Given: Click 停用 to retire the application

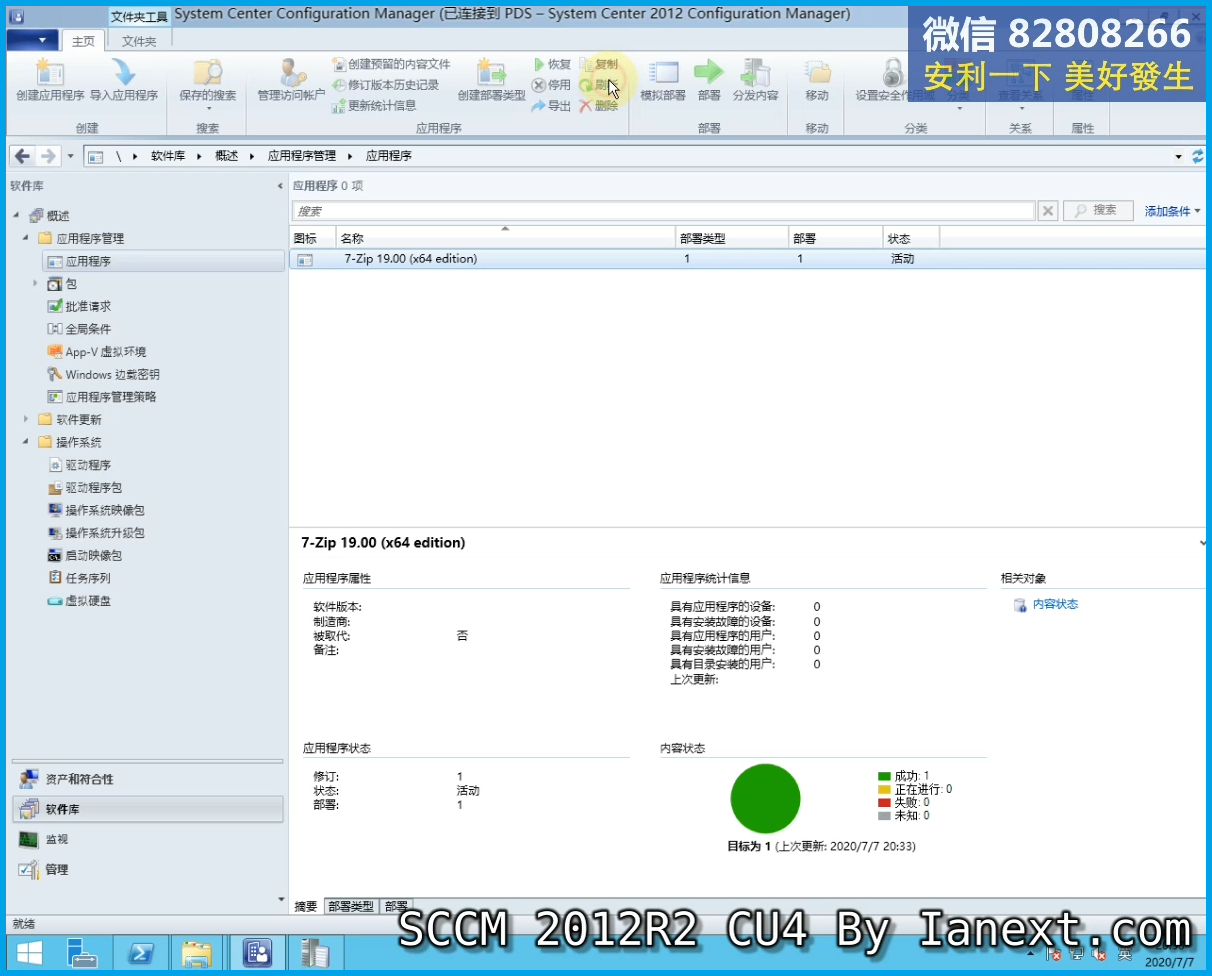Looking at the screenshot, I should click(551, 85).
